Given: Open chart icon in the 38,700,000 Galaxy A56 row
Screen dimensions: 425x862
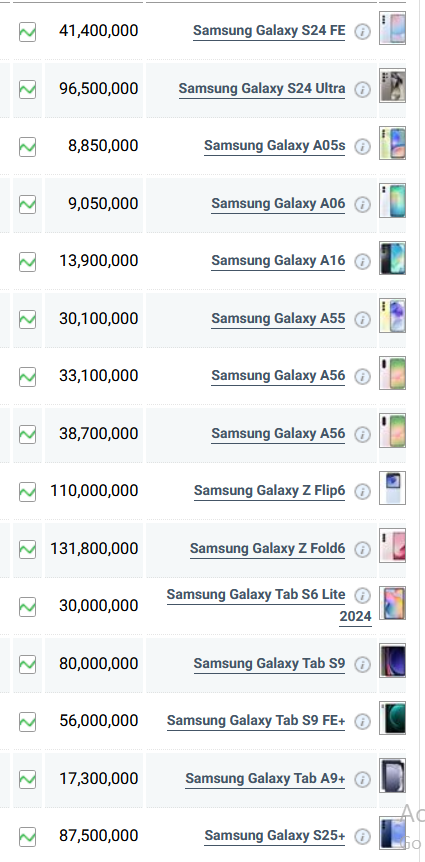Looking at the screenshot, I should [x=27, y=434].
